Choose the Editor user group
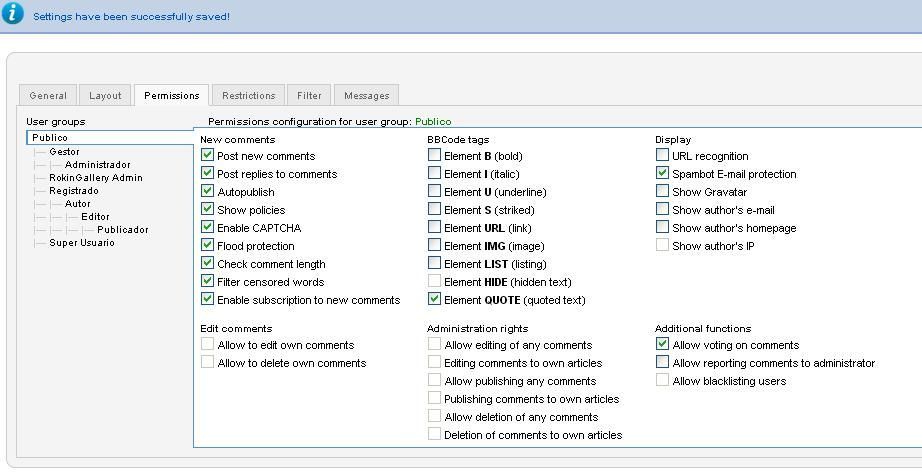Viewport: 922px width, 472px height. point(95,216)
